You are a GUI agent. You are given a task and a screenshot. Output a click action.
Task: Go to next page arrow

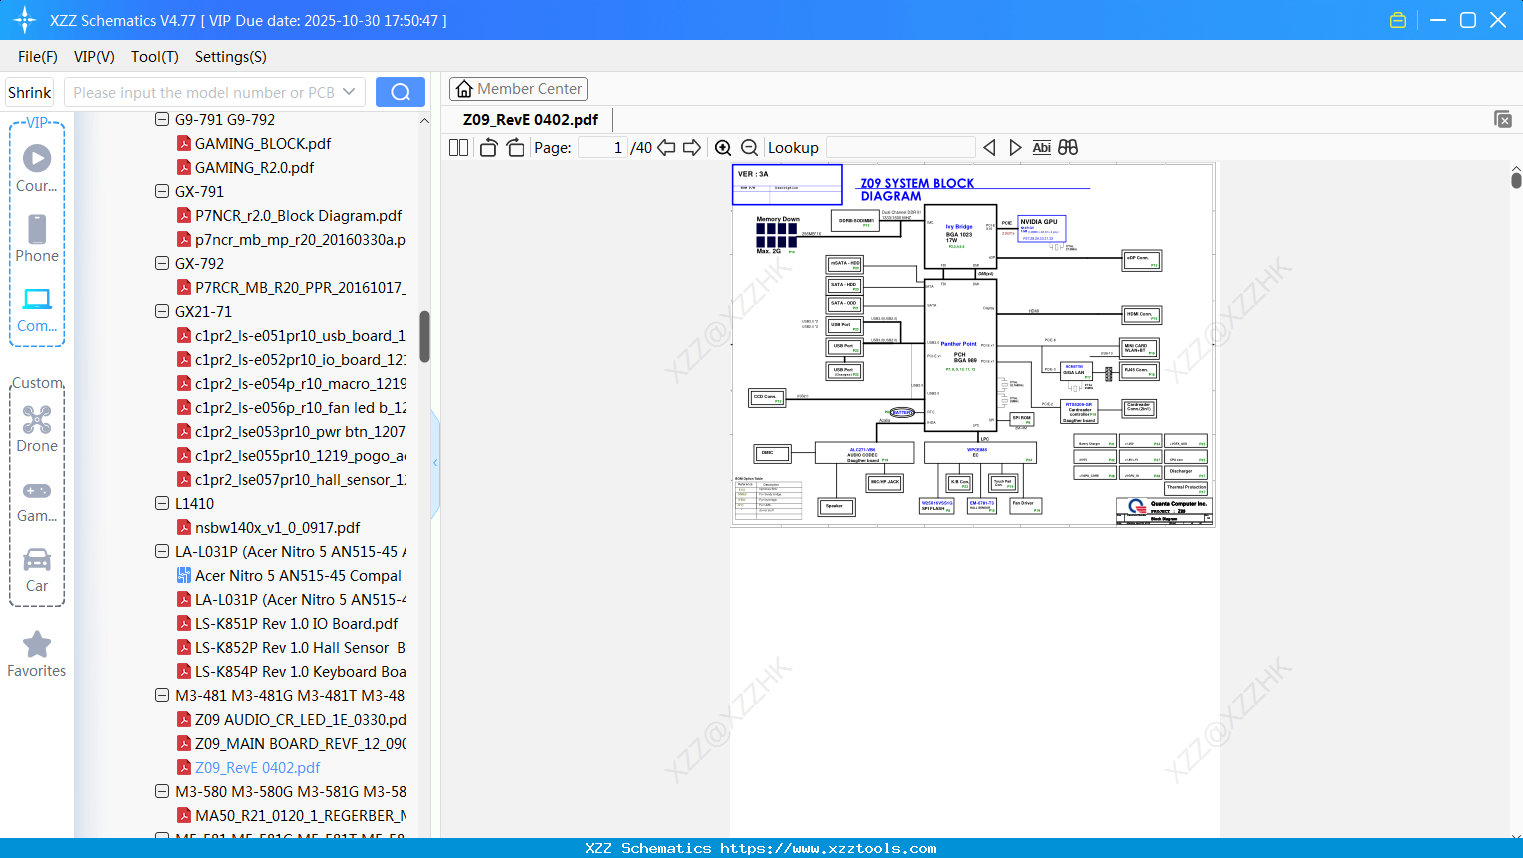[692, 147]
